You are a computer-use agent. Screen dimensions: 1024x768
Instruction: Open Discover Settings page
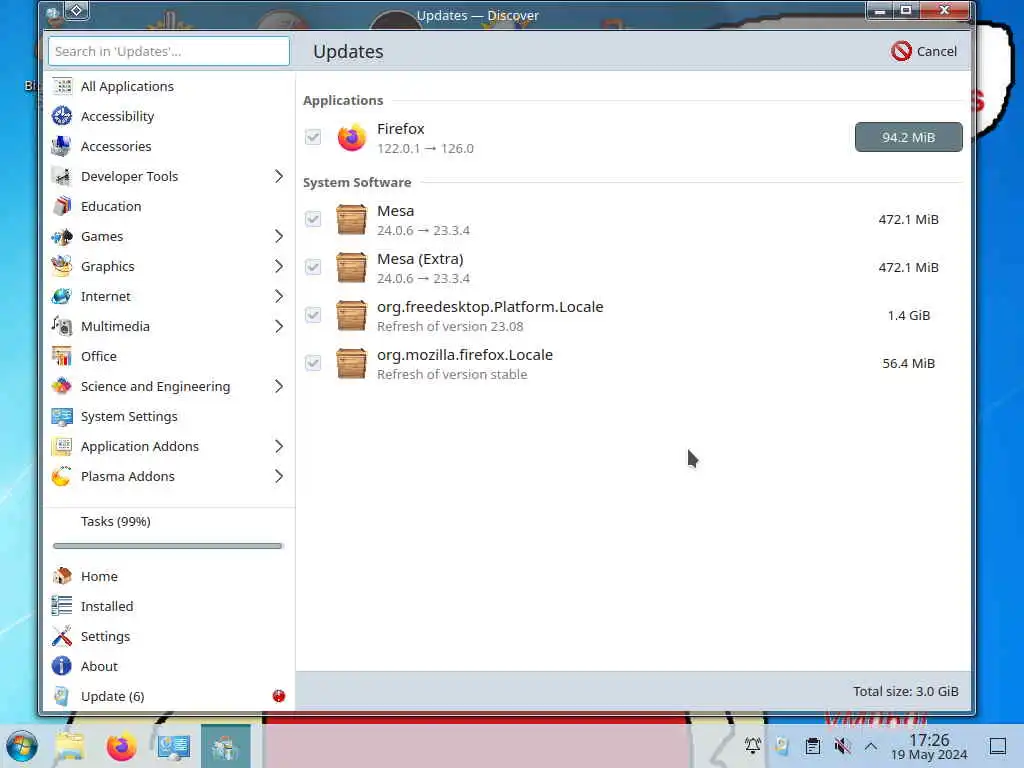(x=168, y=636)
